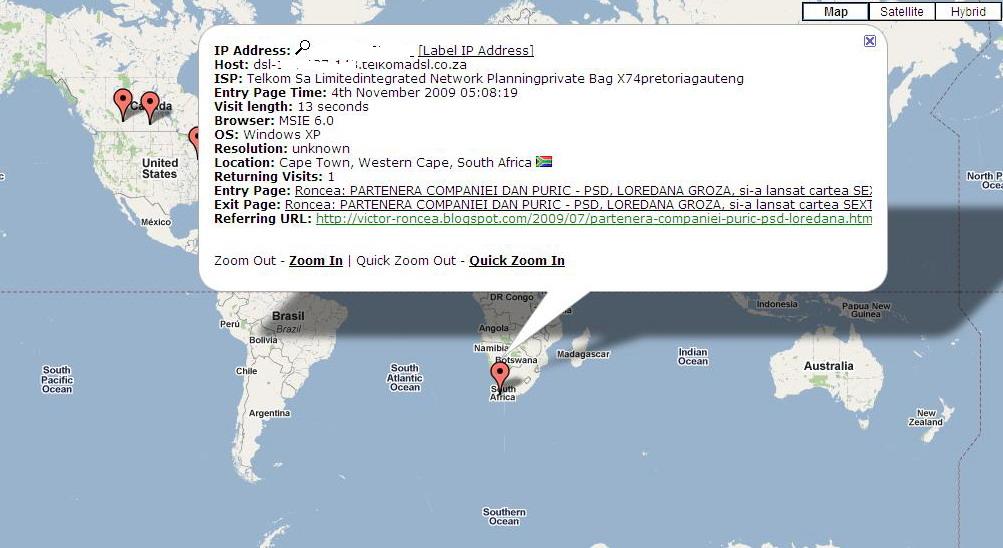Click the 'Australia' map label
Viewport: 1003px width, 548px height.
(x=828, y=366)
